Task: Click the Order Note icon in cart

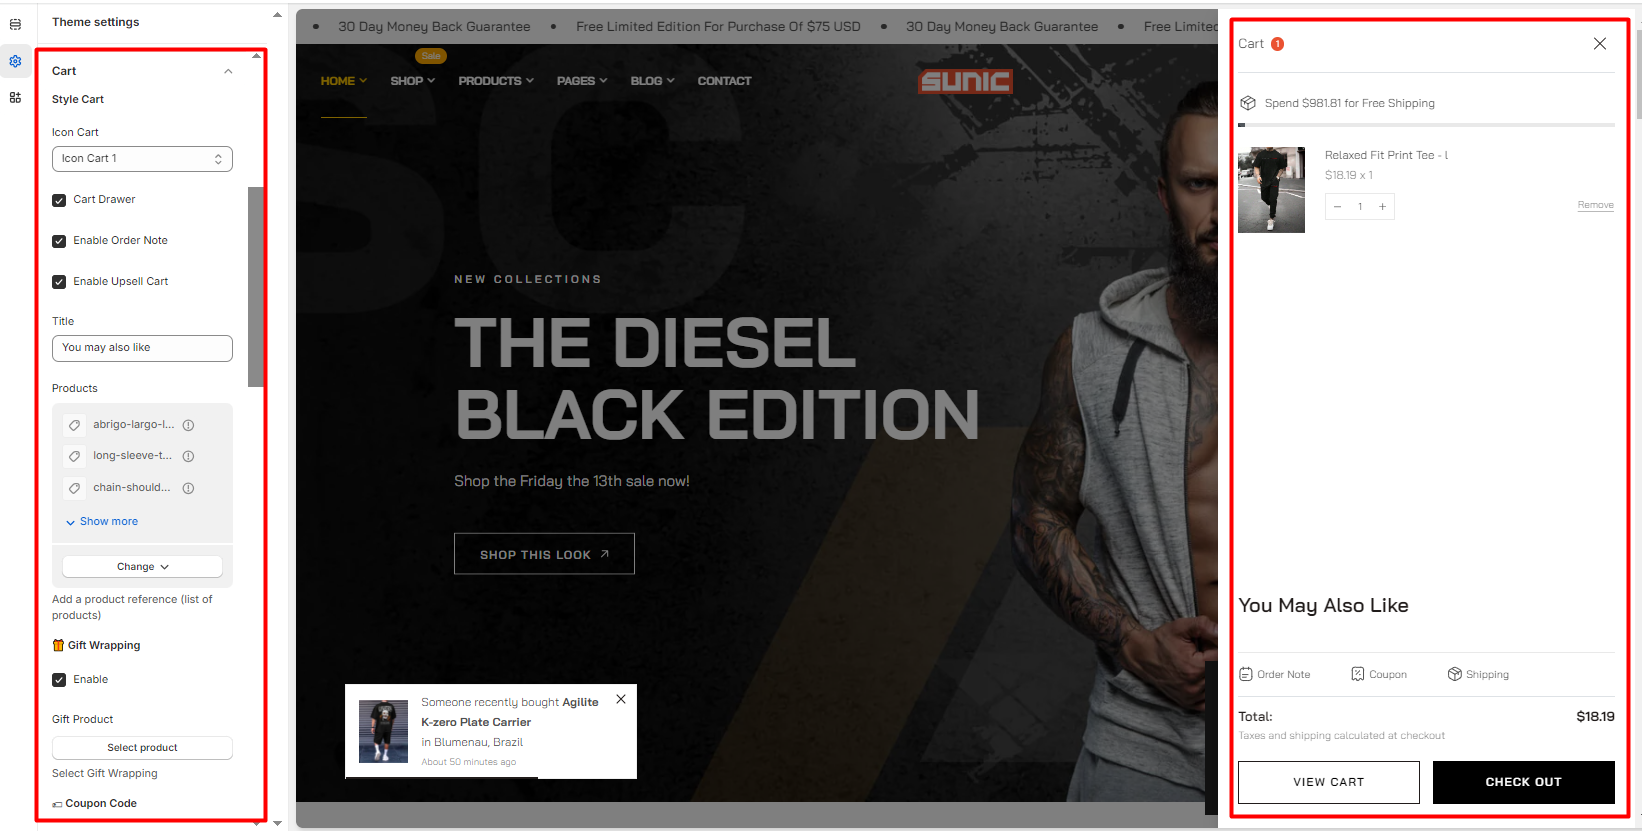Action: 1246,674
